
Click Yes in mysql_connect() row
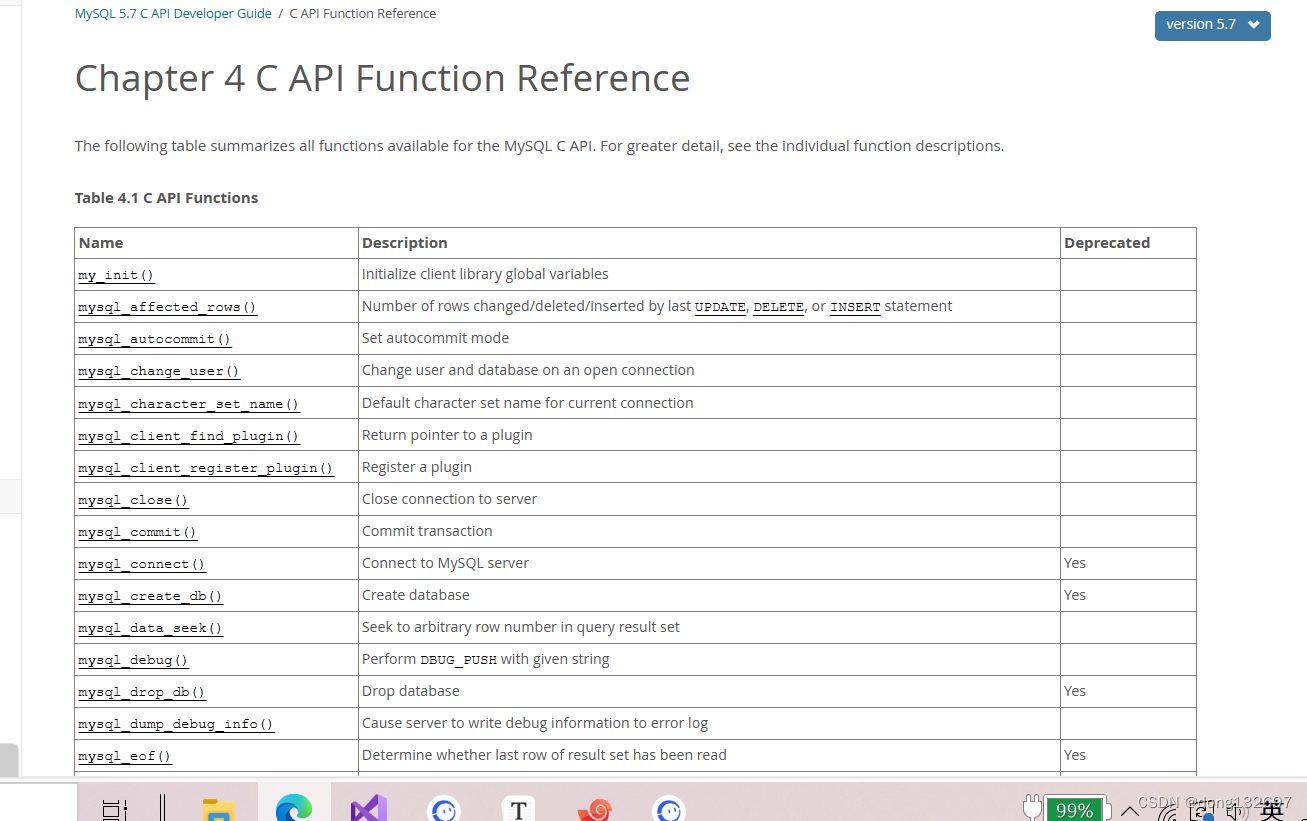point(1075,563)
